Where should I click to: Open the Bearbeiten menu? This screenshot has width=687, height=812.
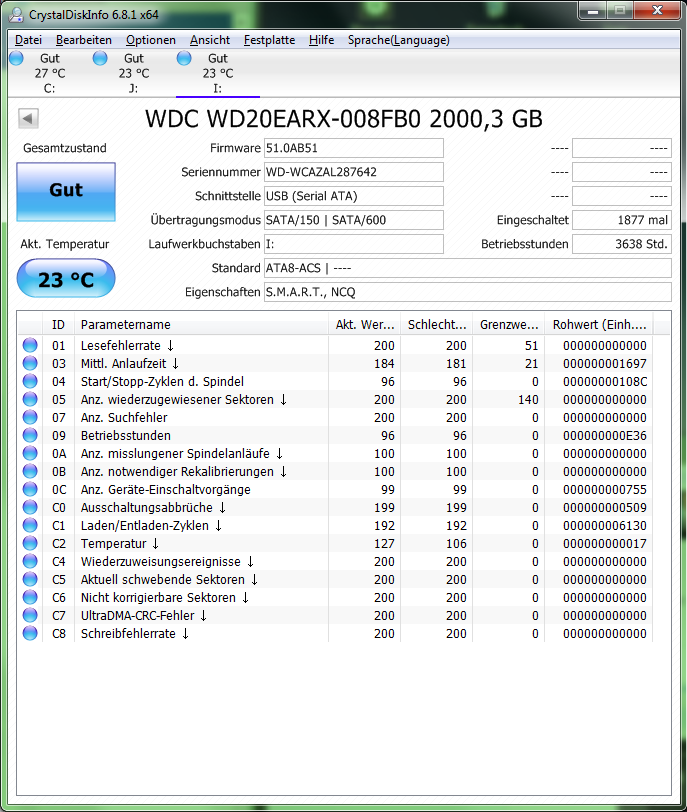point(83,40)
